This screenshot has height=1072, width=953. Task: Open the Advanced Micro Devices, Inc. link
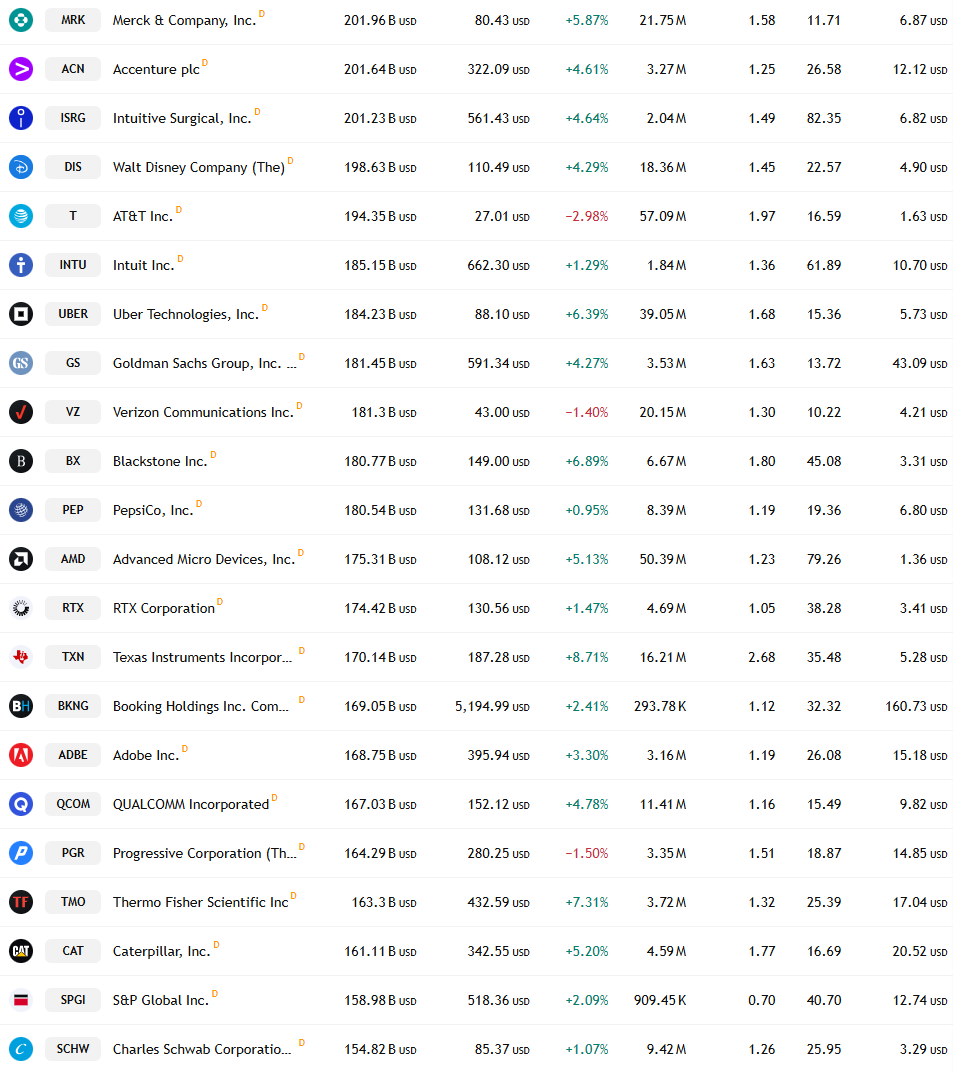[204, 559]
